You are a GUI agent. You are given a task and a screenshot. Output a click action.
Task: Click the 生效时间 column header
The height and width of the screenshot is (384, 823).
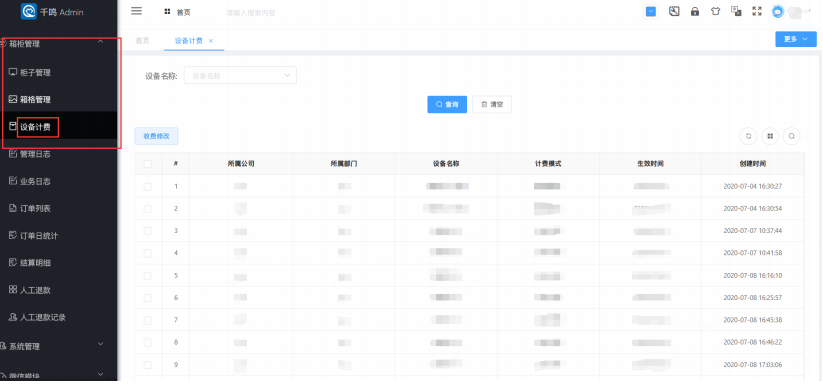coord(650,164)
